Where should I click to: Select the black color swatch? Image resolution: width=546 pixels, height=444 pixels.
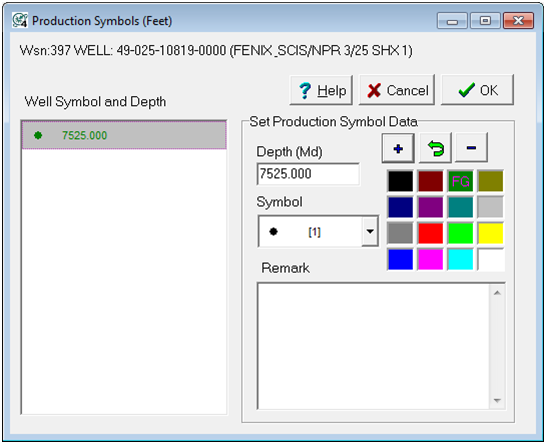400,181
